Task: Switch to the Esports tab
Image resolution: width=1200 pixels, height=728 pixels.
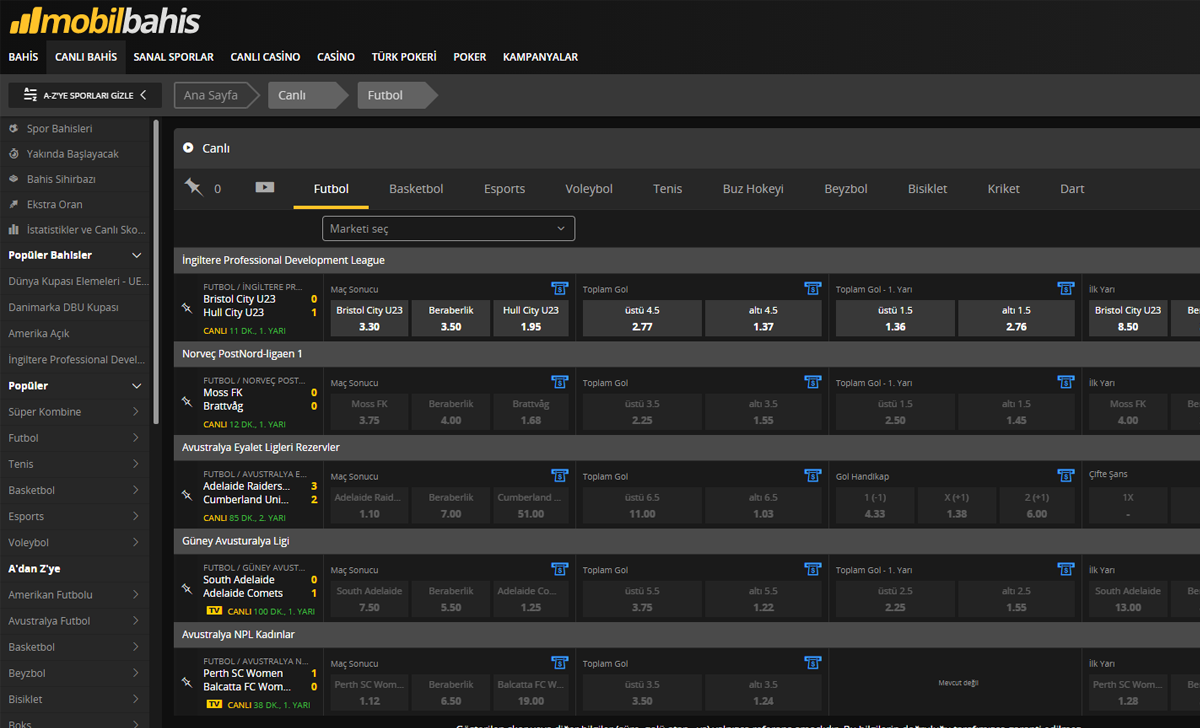Action: pyautogui.click(x=504, y=188)
